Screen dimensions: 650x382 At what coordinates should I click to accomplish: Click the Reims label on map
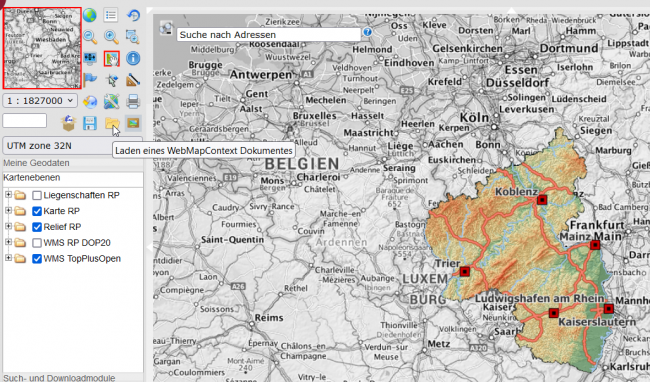coord(269,318)
